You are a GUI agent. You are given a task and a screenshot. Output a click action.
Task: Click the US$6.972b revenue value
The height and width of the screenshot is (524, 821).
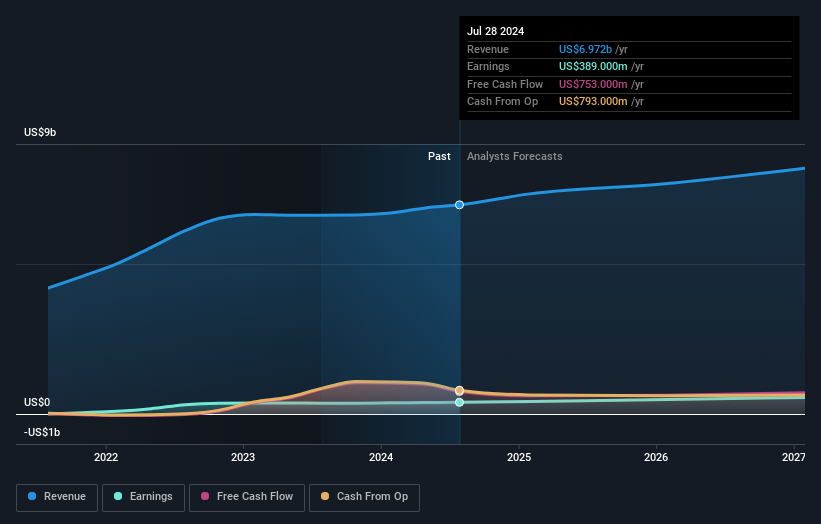pos(585,49)
